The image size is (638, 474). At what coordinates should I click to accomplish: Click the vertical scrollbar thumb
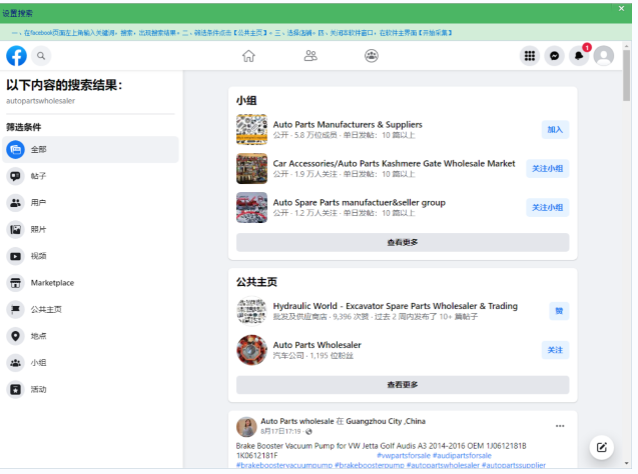[626, 76]
